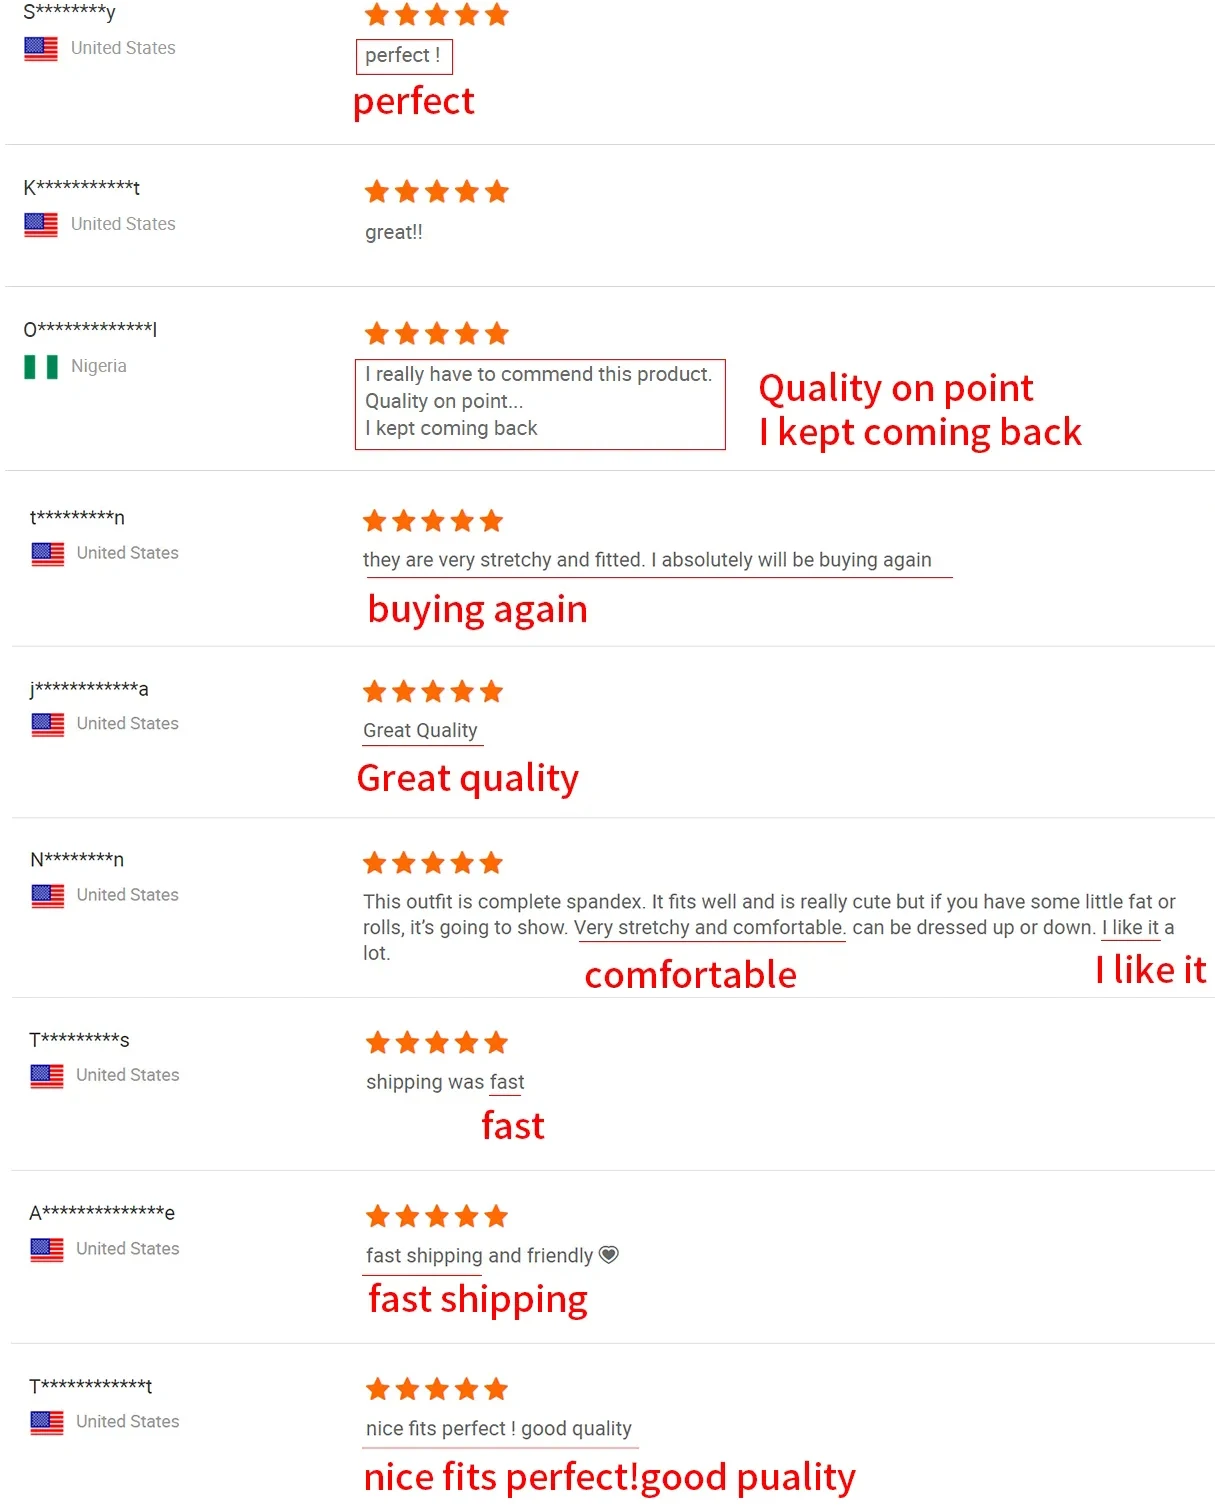Click the US flag beside t*********n
1215x1505 pixels.
[x=47, y=554]
